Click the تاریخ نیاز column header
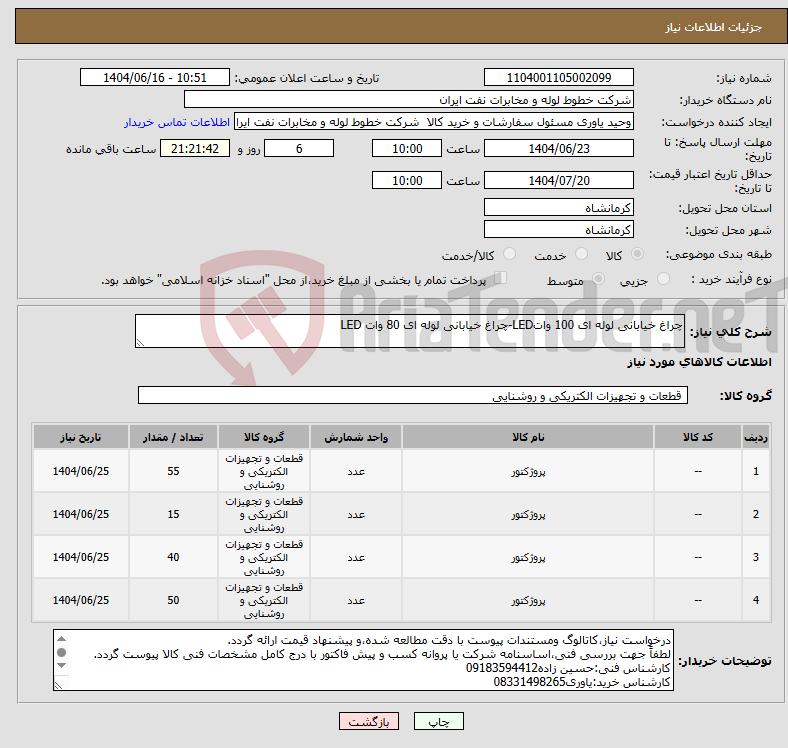Viewport: 788px width, 748px height. point(80,437)
